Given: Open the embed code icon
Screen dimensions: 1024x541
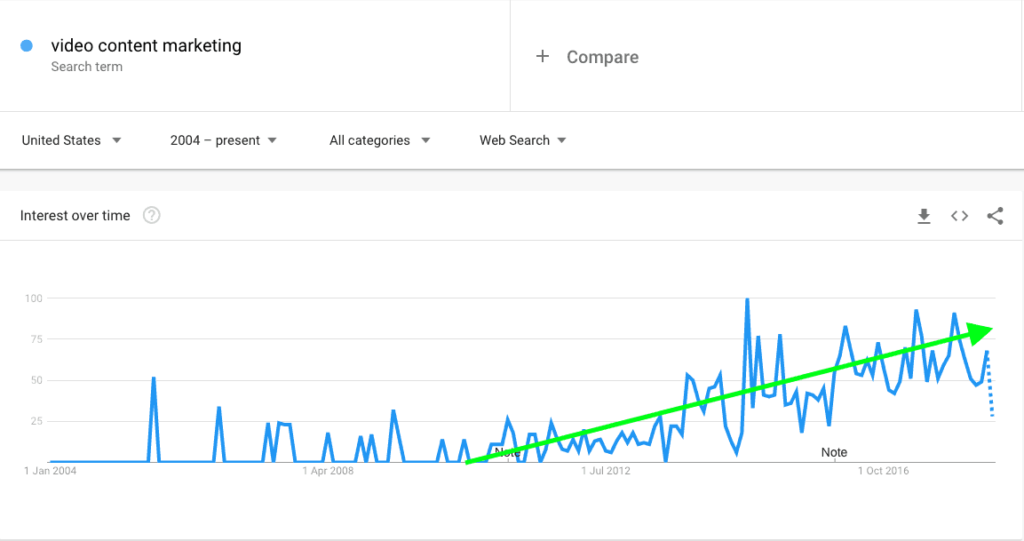Looking at the screenshot, I should pyautogui.click(x=959, y=216).
